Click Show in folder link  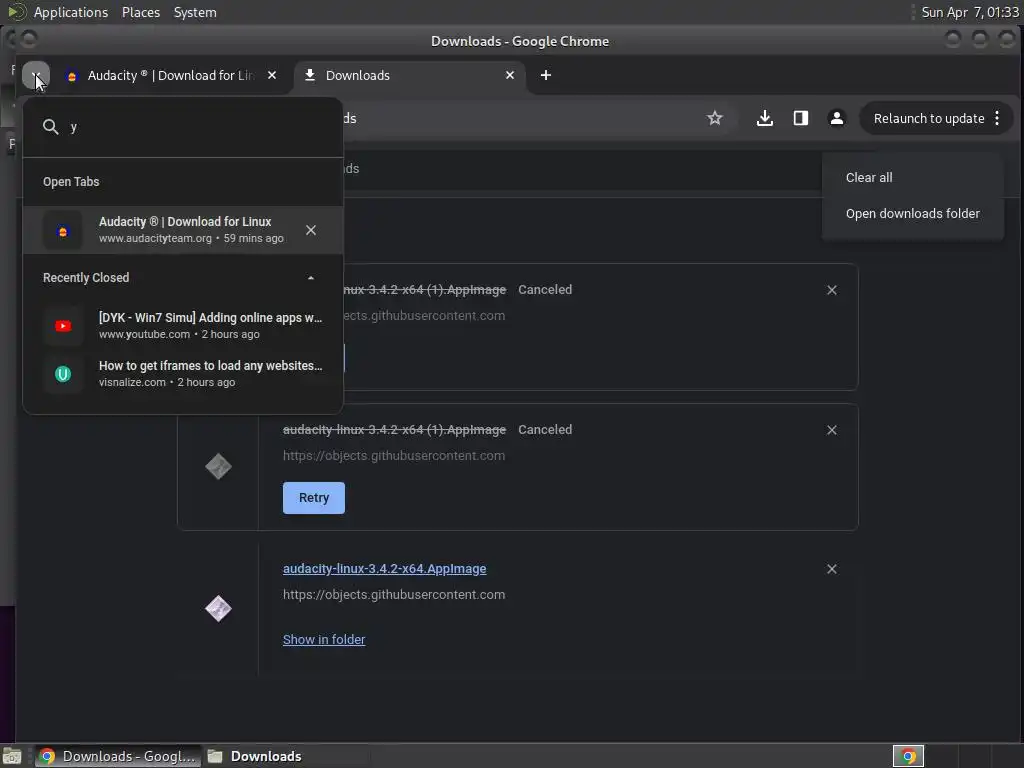coord(324,639)
